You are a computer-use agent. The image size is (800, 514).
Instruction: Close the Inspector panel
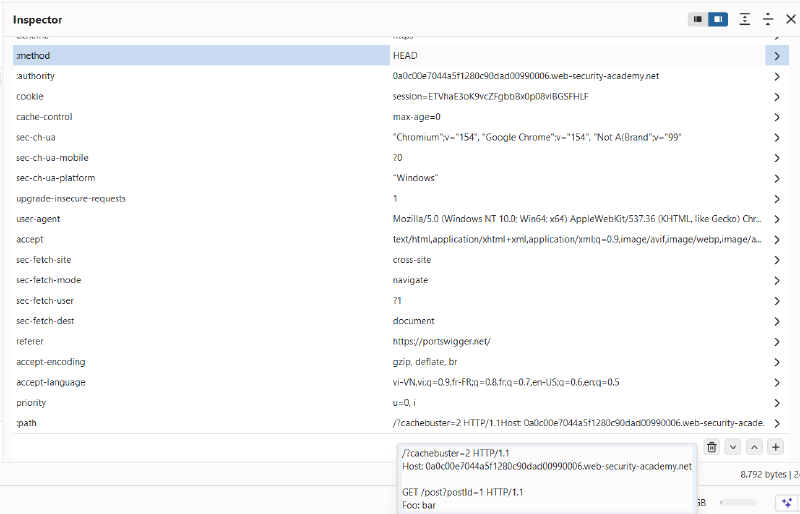791,19
